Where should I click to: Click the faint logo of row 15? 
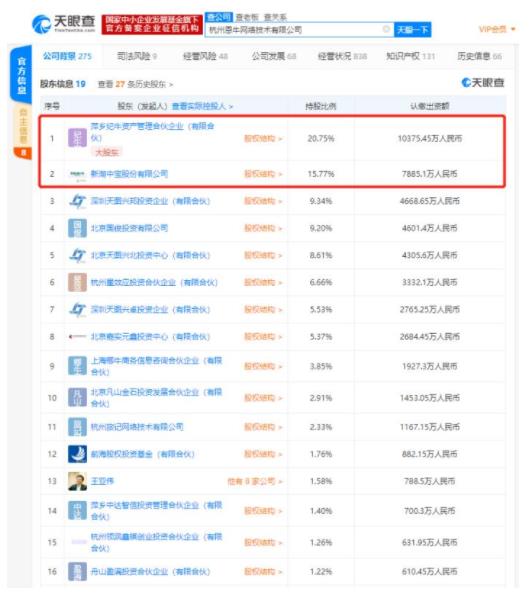coord(79,542)
